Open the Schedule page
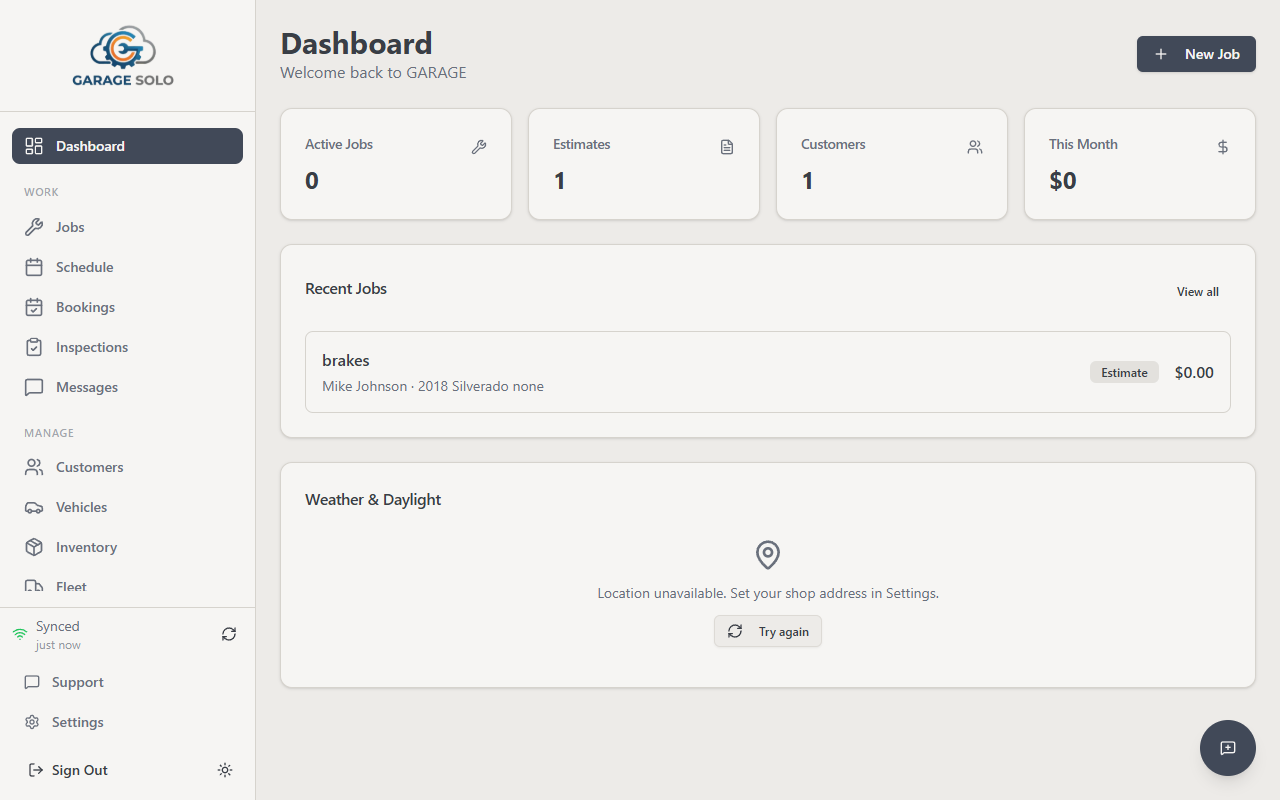1280x800 pixels. click(127, 267)
